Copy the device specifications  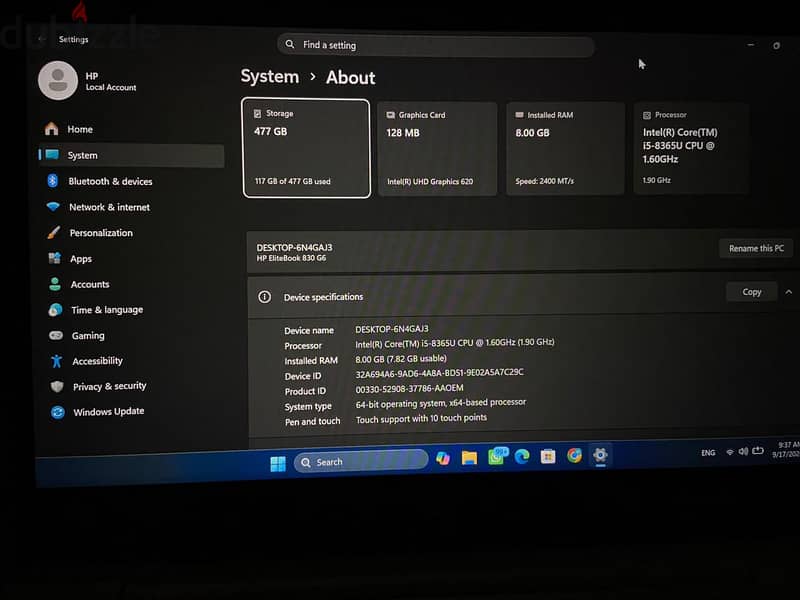pyautogui.click(x=752, y=292)
